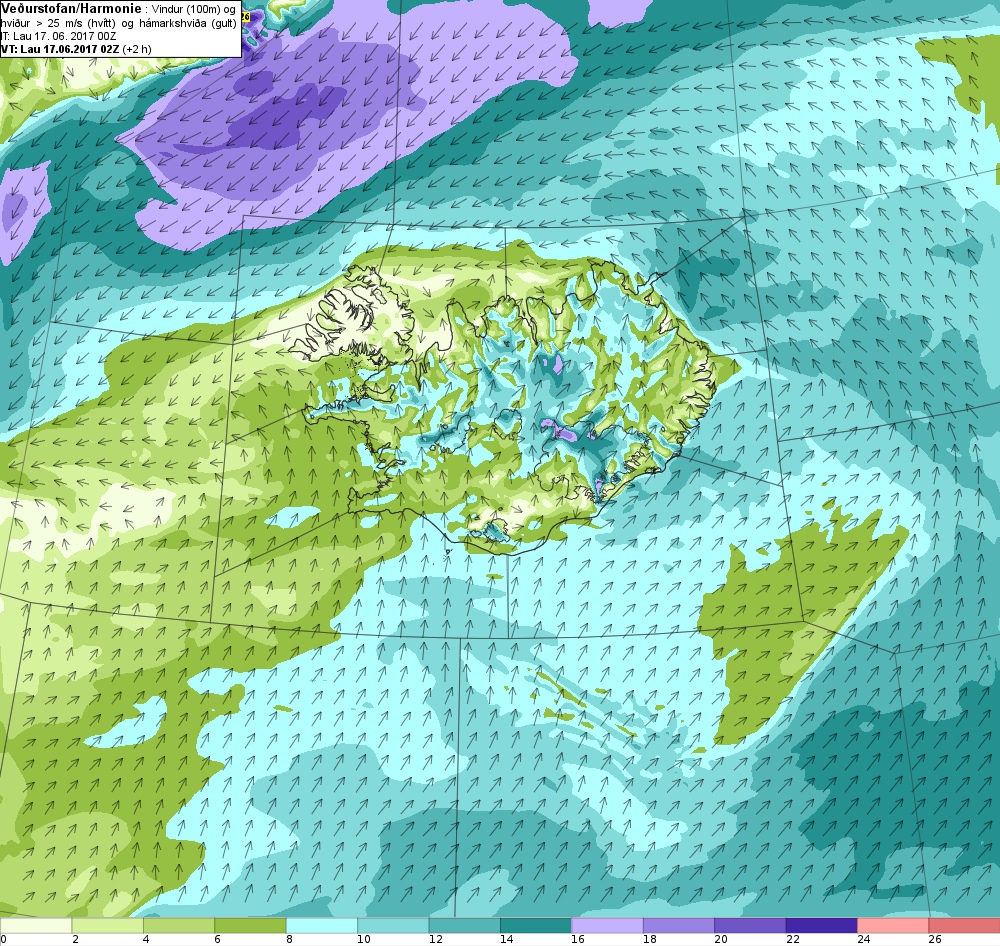Click the legend scale label "24"
The height and width of the screenshot is (946, 1000).
pos(864,939)
